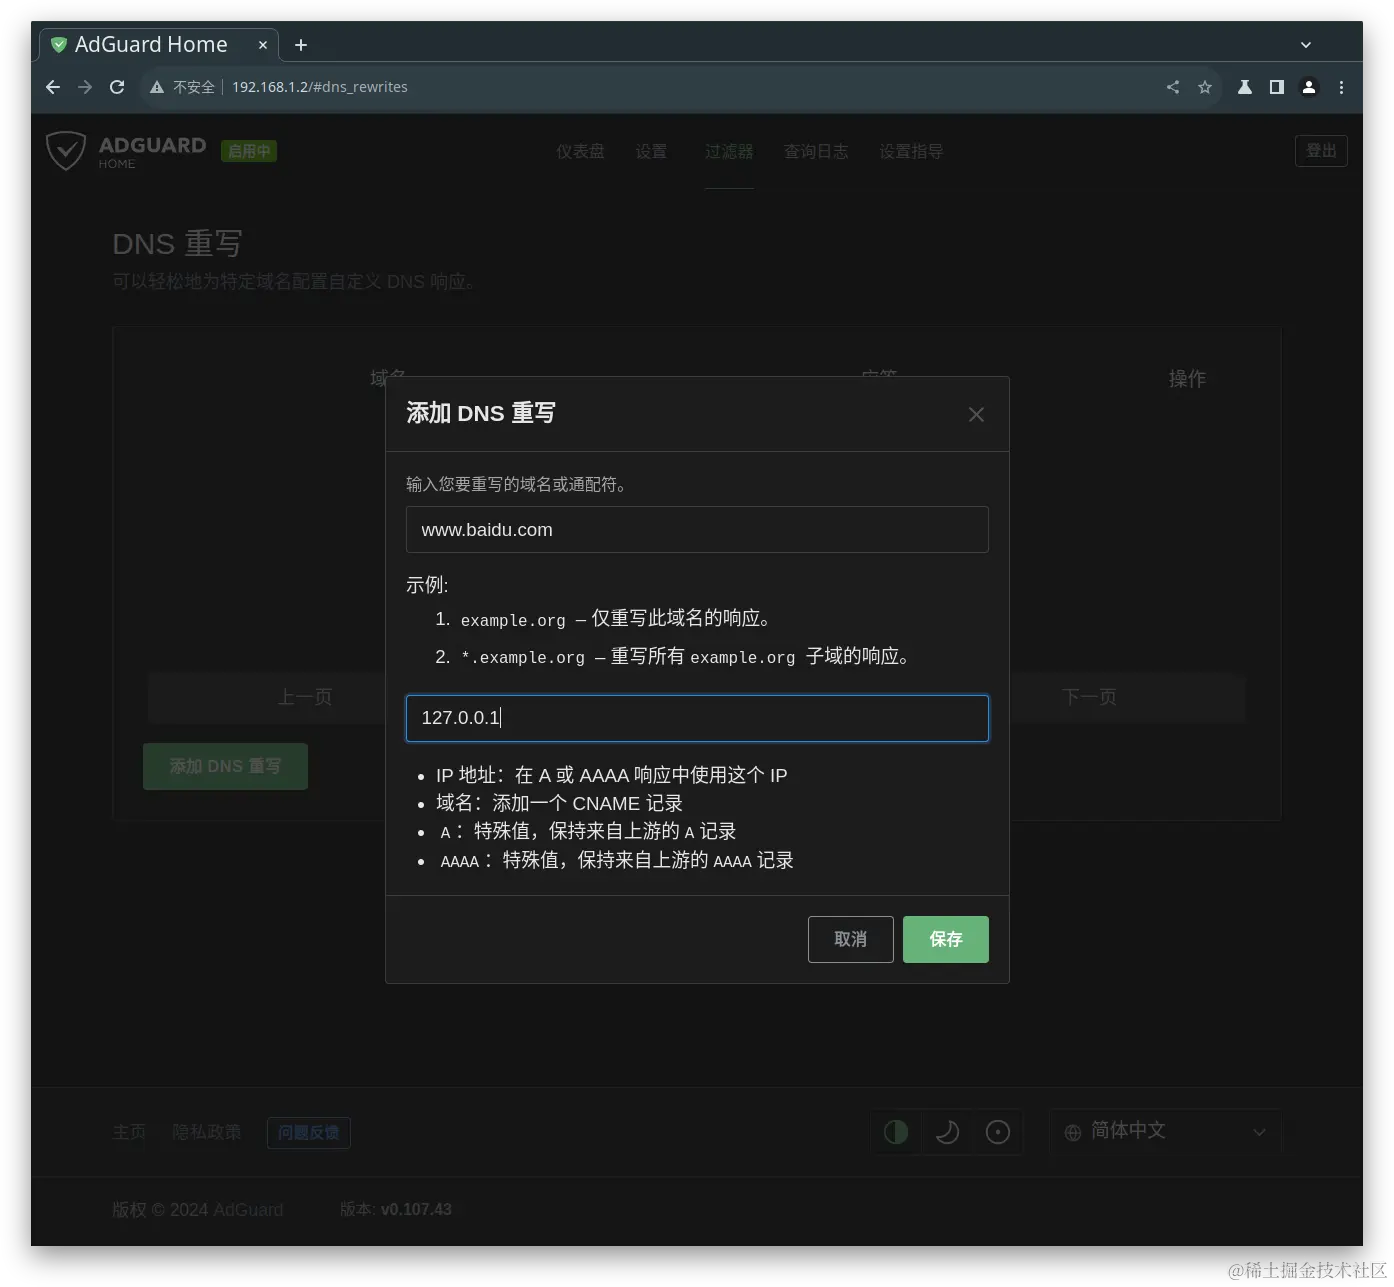Open the browser profile avatar

click(1309, 87)
